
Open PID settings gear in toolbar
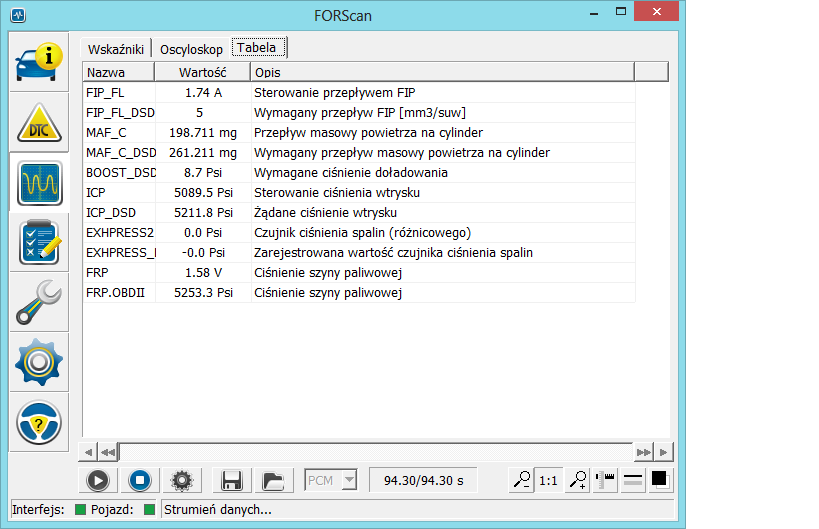click(181, 480)
